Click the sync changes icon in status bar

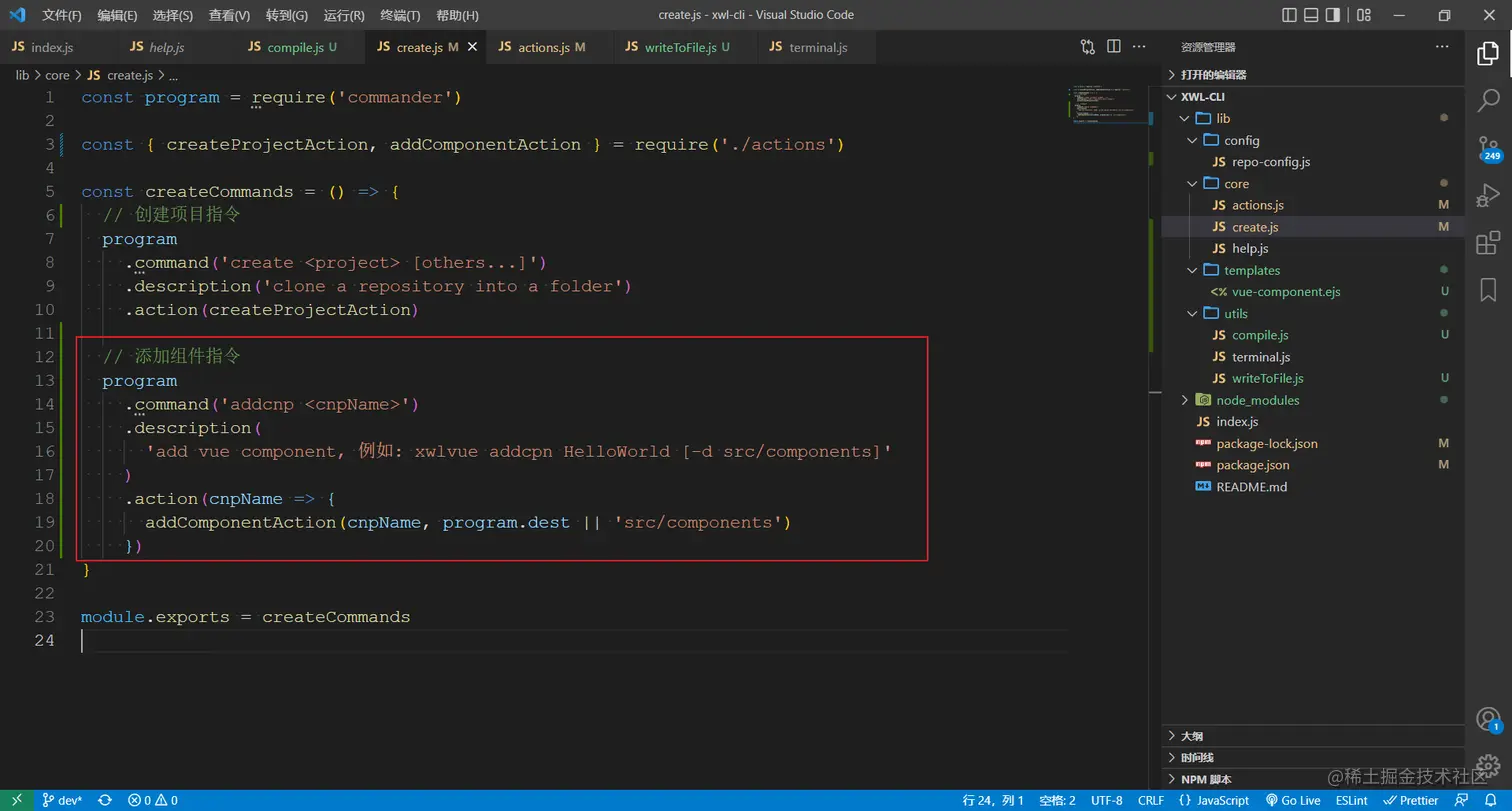click(x=104, y=800)
